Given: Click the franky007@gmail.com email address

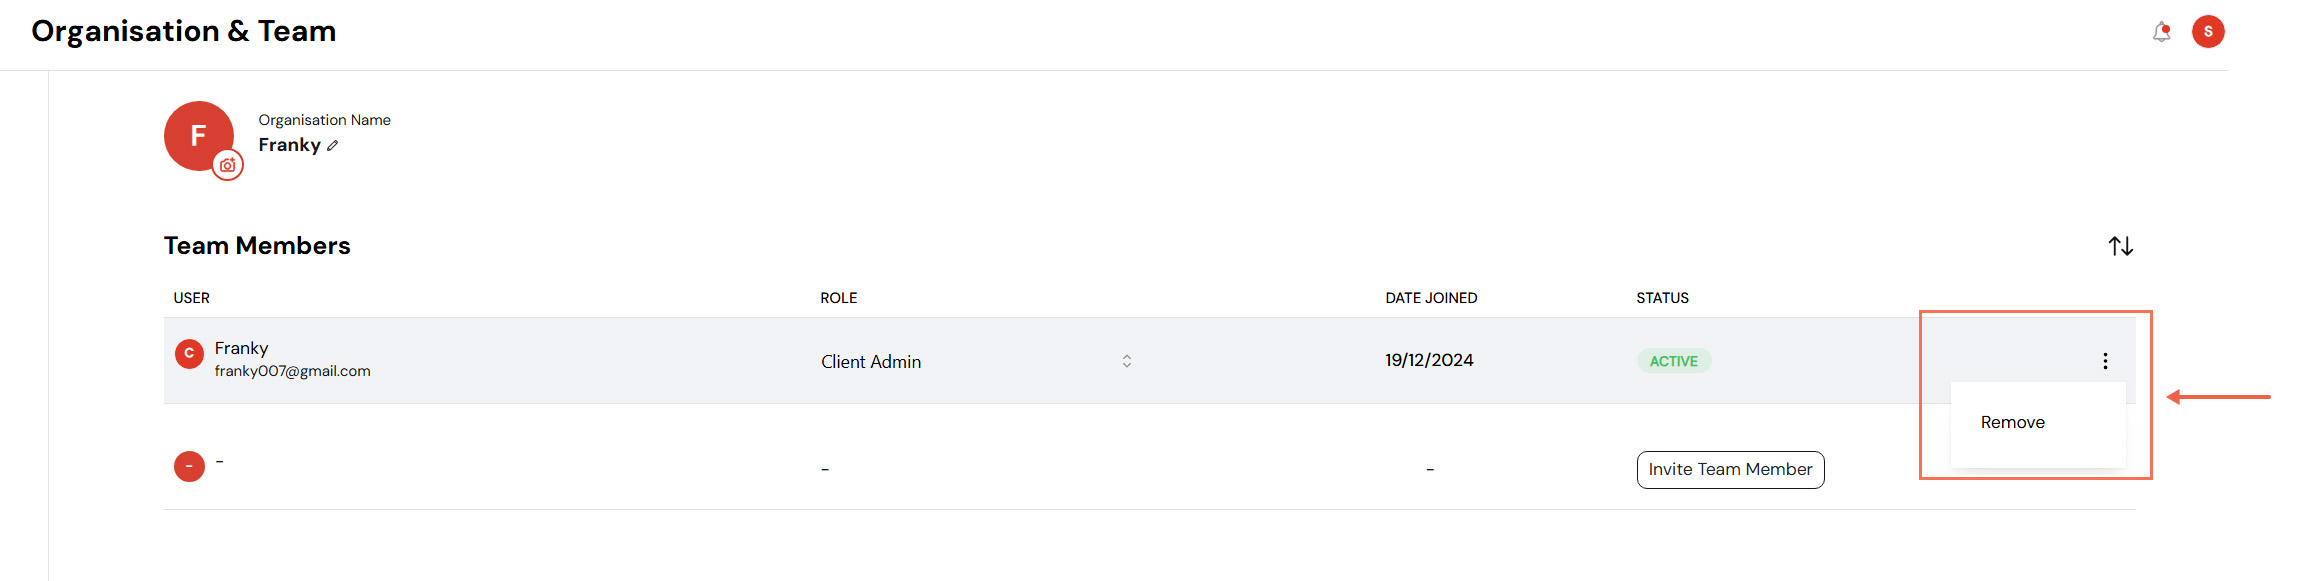Looking at the screenshot, I should point(292,371).
